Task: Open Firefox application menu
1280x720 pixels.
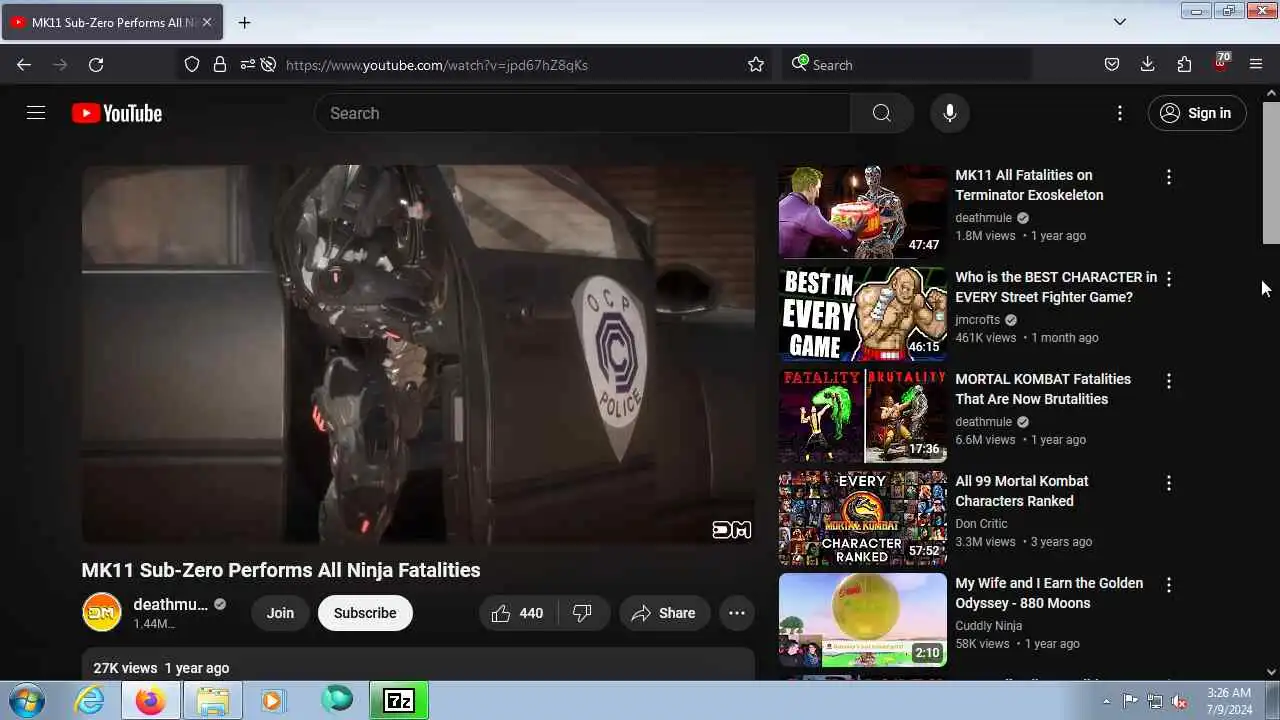Action: [x=1256, y=65]
